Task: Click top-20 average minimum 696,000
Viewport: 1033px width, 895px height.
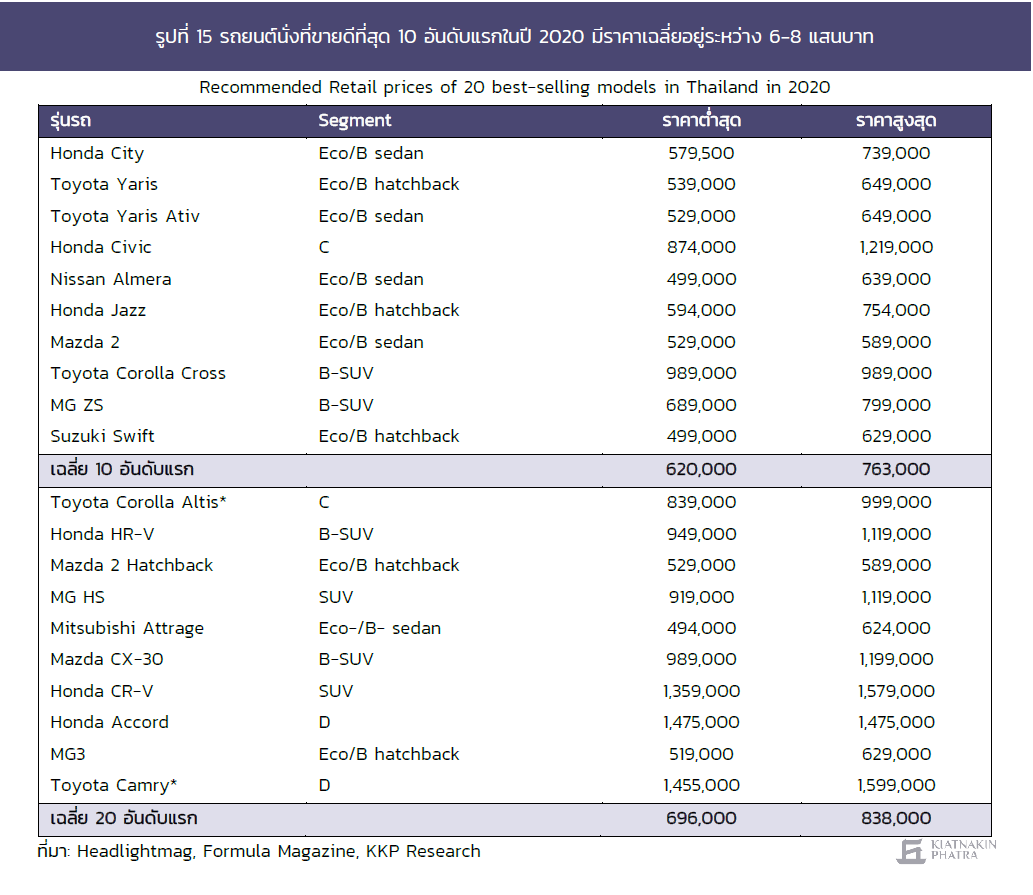Action: 701,819
